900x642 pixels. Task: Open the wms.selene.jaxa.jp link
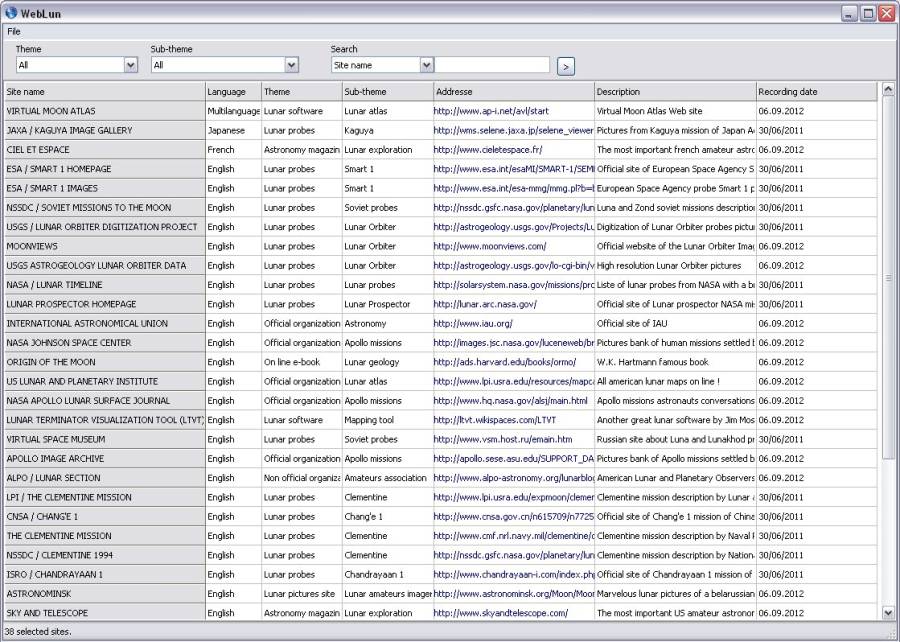513,131
